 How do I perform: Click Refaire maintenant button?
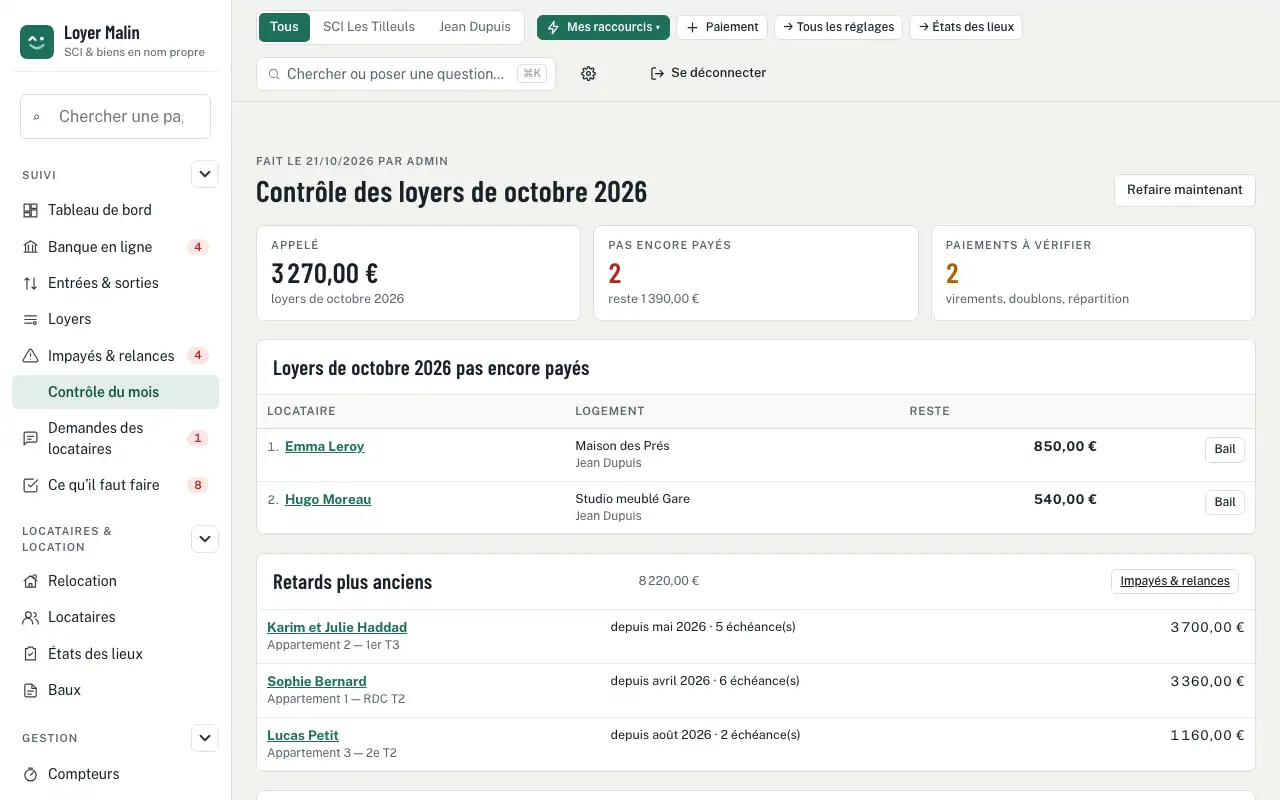pos(1184,190)
